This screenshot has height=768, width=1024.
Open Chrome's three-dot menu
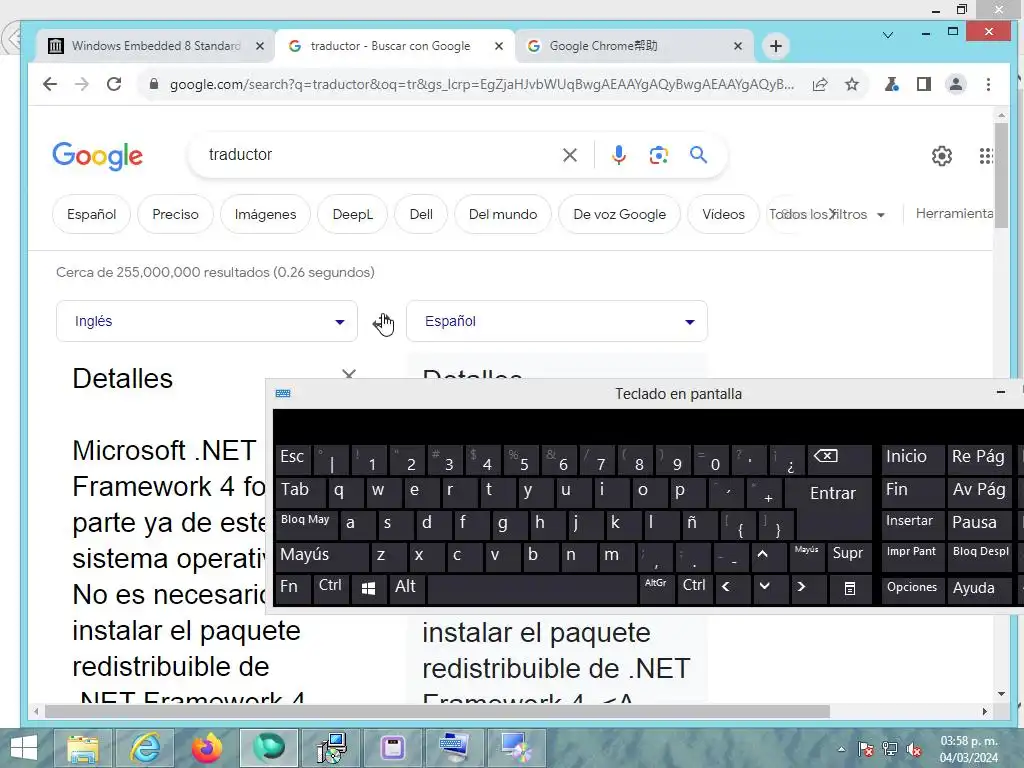pos(988,84)
